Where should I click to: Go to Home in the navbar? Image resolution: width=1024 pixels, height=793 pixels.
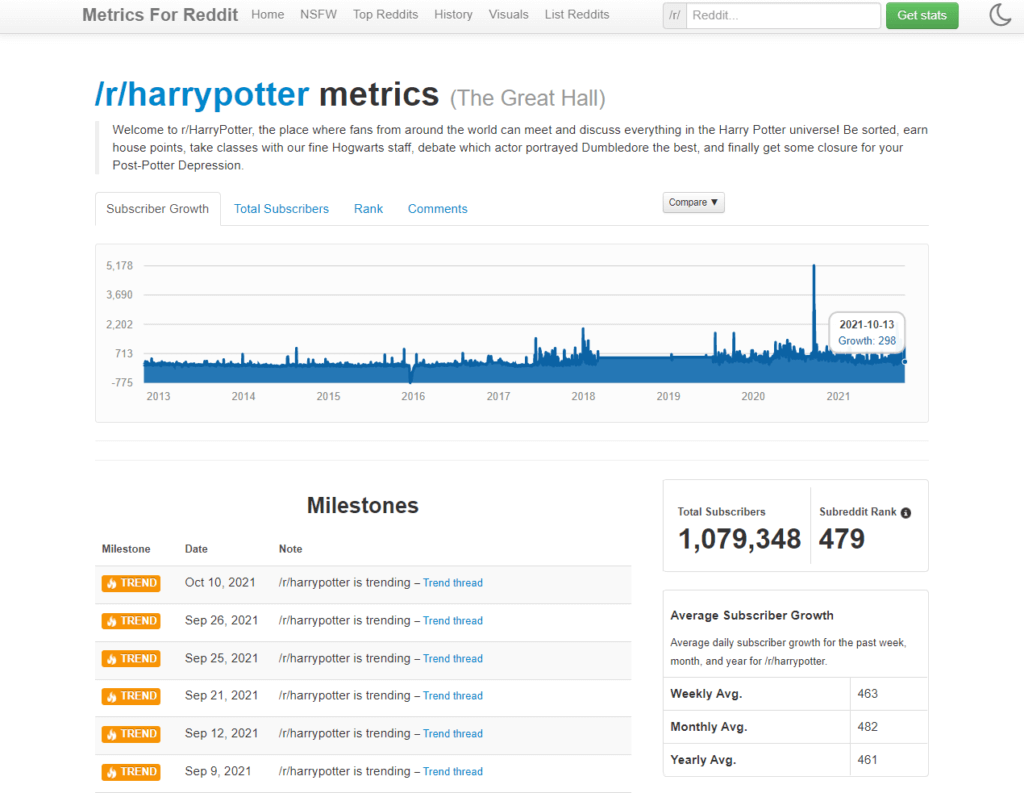268,14
